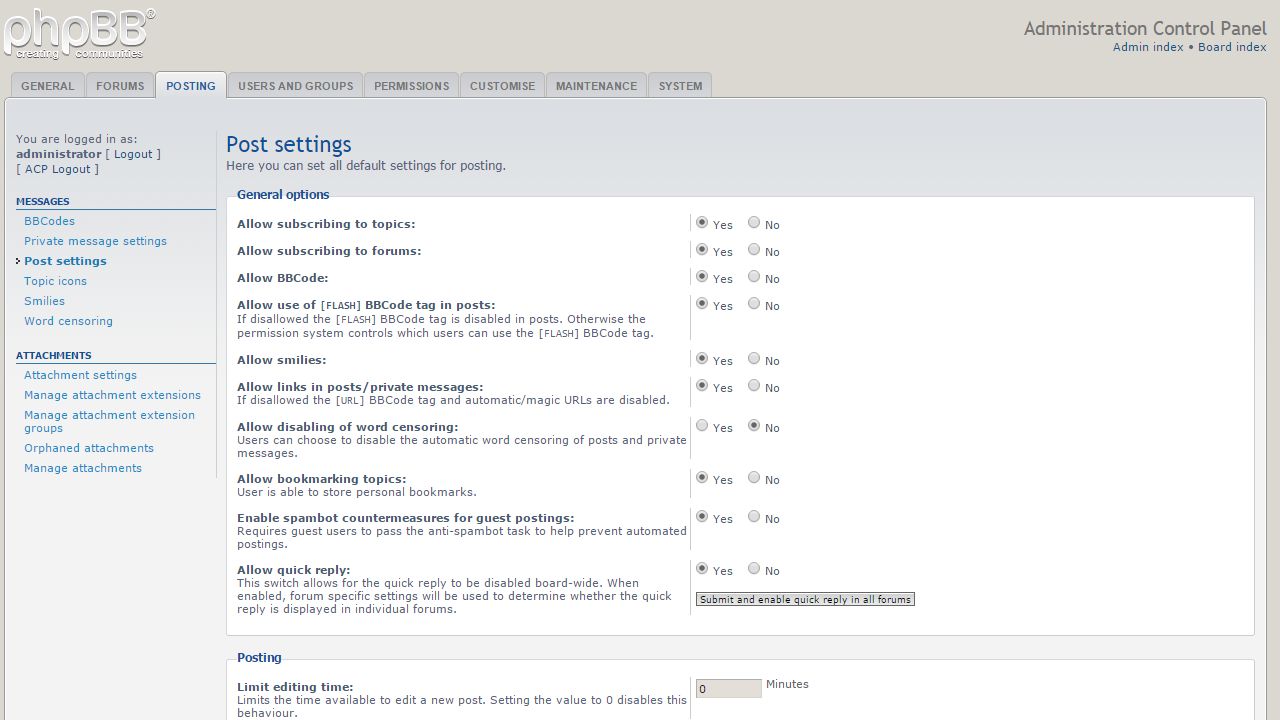The width and height of the screenshot is (1280, 720).
Task: Click the Messages sidebar heading
Action: coord(43,201)
